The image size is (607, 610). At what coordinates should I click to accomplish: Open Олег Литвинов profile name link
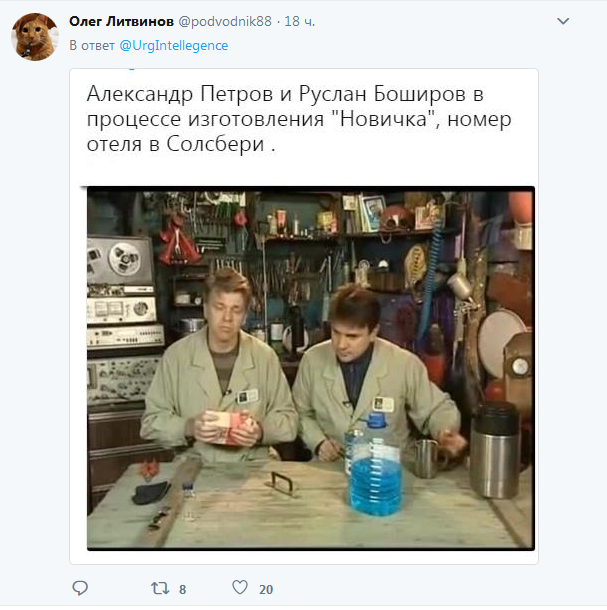pyautogui.click(x=121, y=21)
